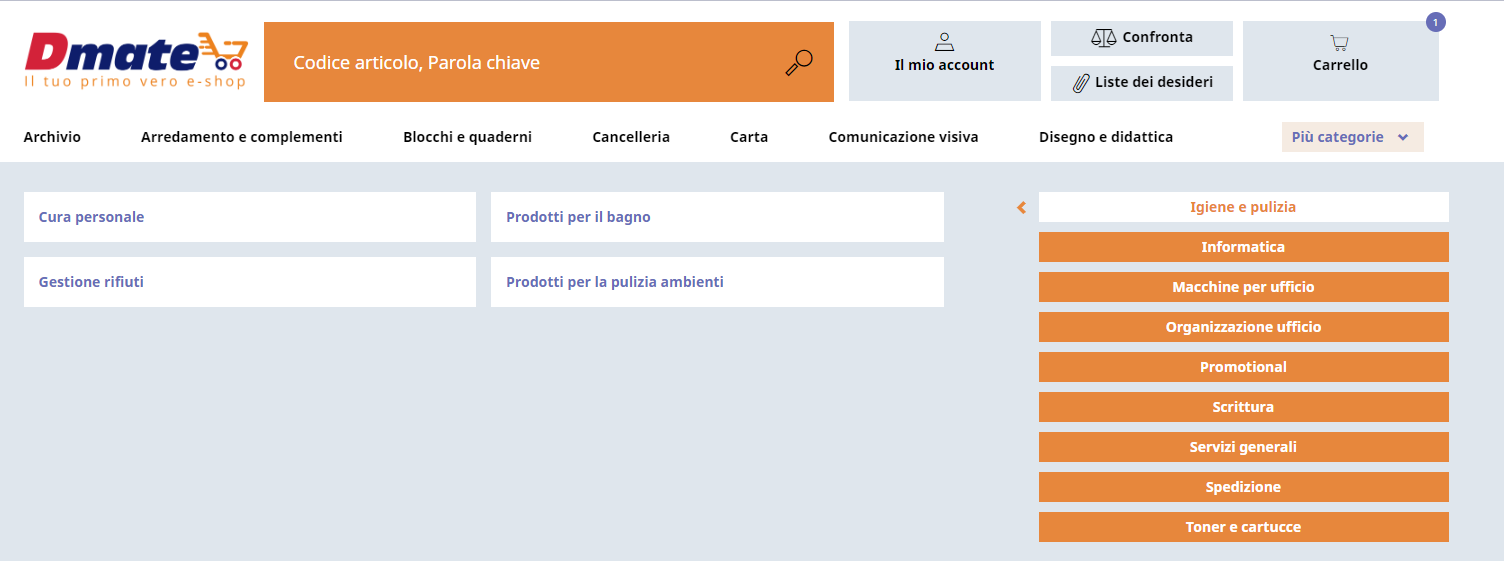Select the Informatica category button
1504x561 pixels.
tap(1243, 247)
